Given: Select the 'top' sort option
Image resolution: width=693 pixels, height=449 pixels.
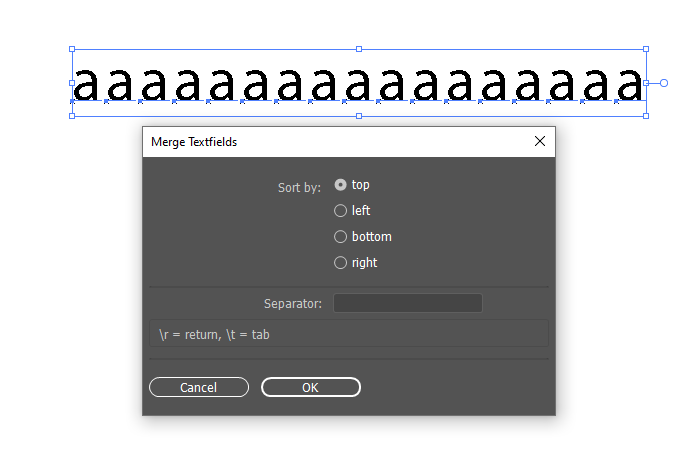Looking at the screenshot, I should (341, 185).
